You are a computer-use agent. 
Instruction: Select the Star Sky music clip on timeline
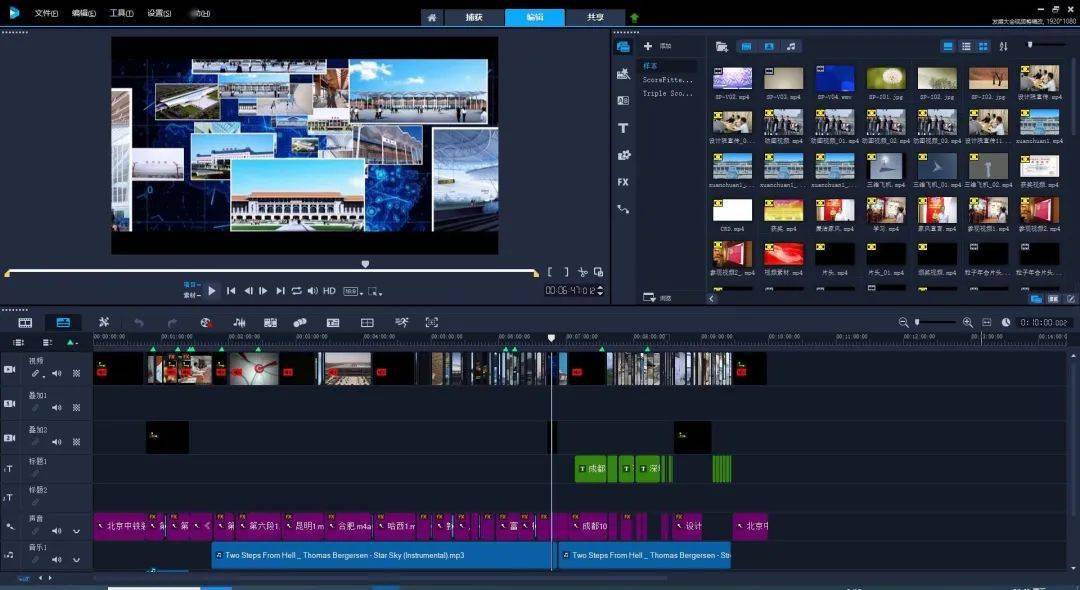(380, 555)
